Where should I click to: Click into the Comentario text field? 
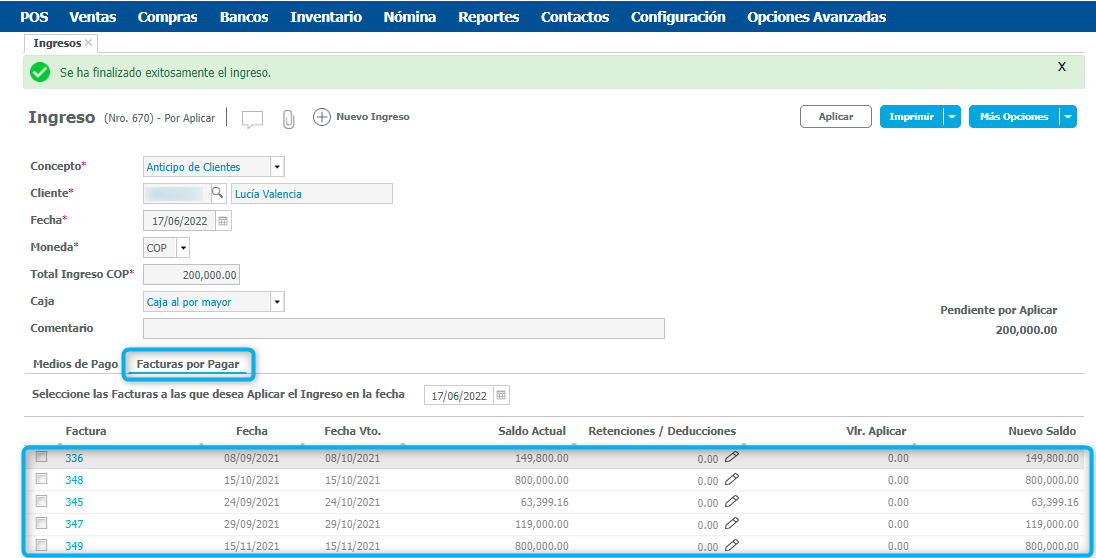pos(403,329)
